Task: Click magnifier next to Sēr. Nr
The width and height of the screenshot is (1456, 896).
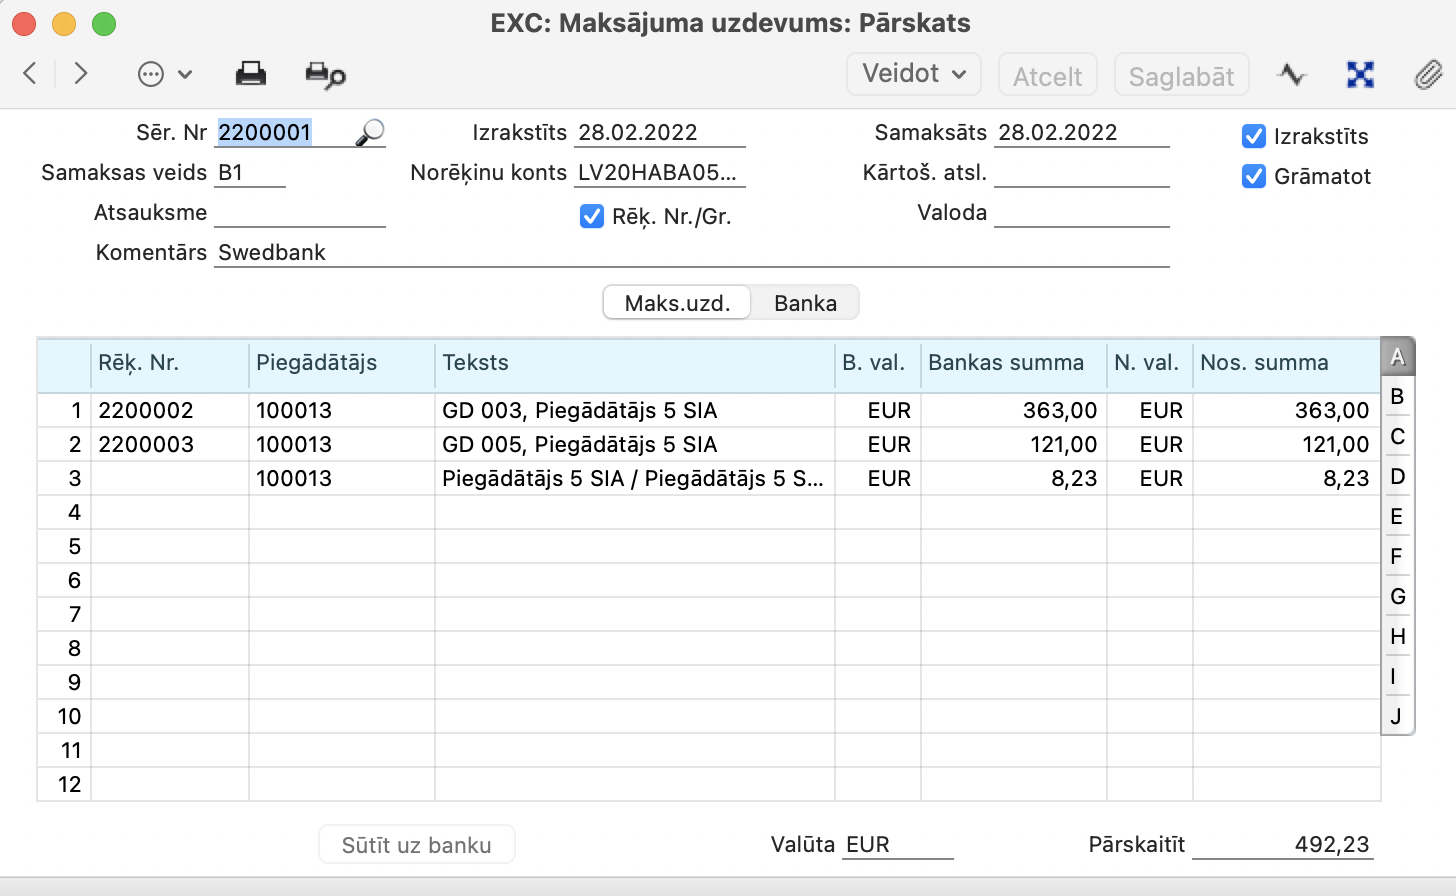Action: coord(370,132)
